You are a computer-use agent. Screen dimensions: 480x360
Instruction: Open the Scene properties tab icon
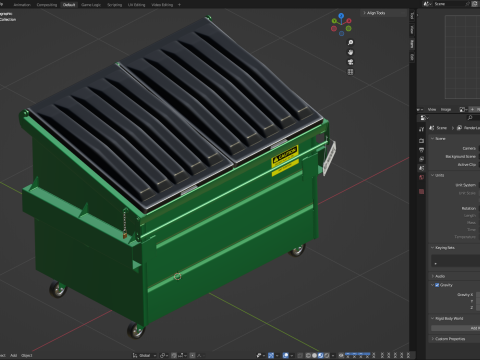(422, 168)
